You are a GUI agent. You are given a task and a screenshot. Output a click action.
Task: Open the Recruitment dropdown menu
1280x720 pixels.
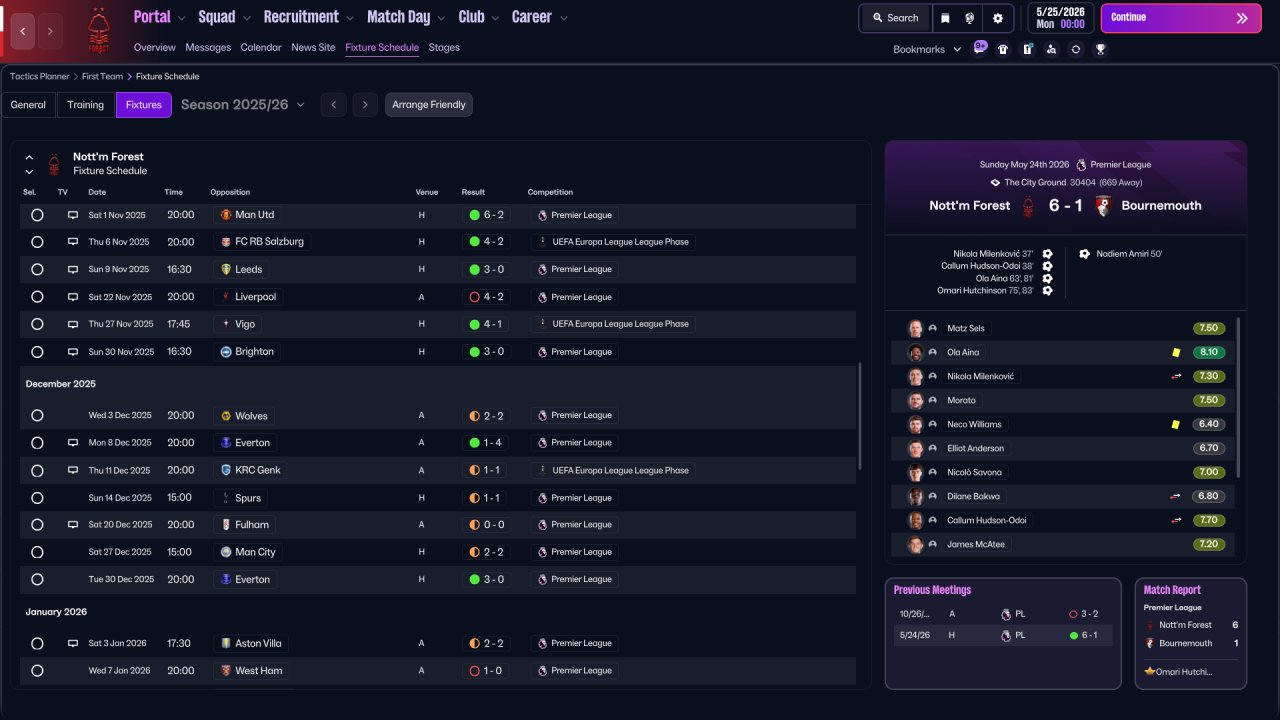point(308,17)
